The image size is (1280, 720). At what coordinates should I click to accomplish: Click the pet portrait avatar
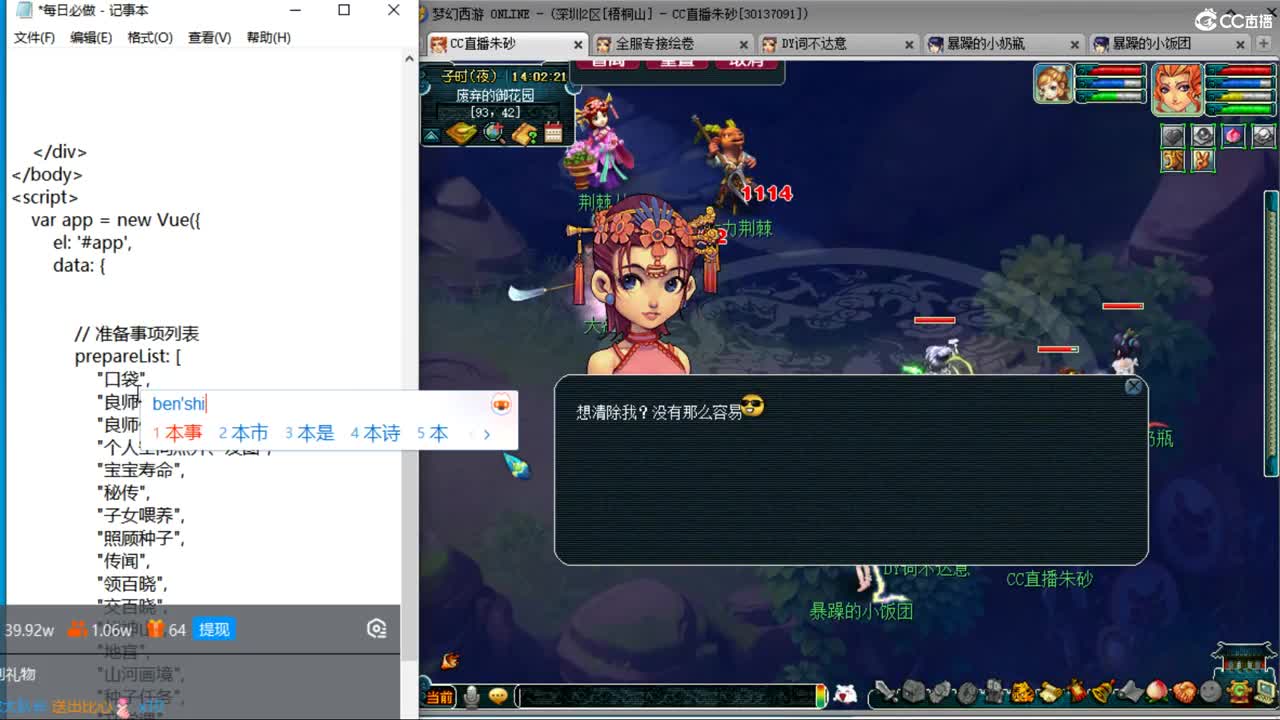1053,84
